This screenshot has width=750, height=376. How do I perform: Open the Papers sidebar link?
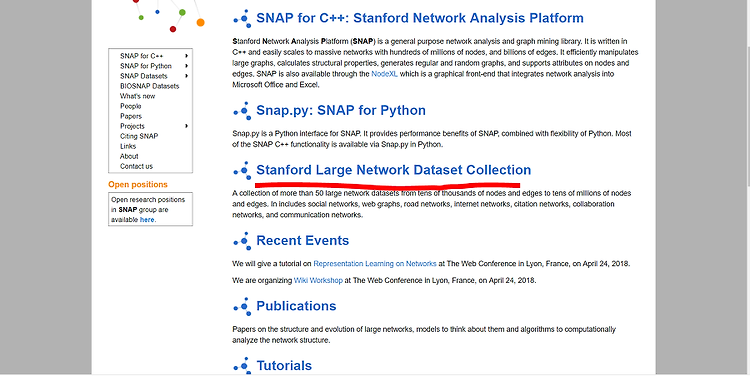(x=131, y=116)
